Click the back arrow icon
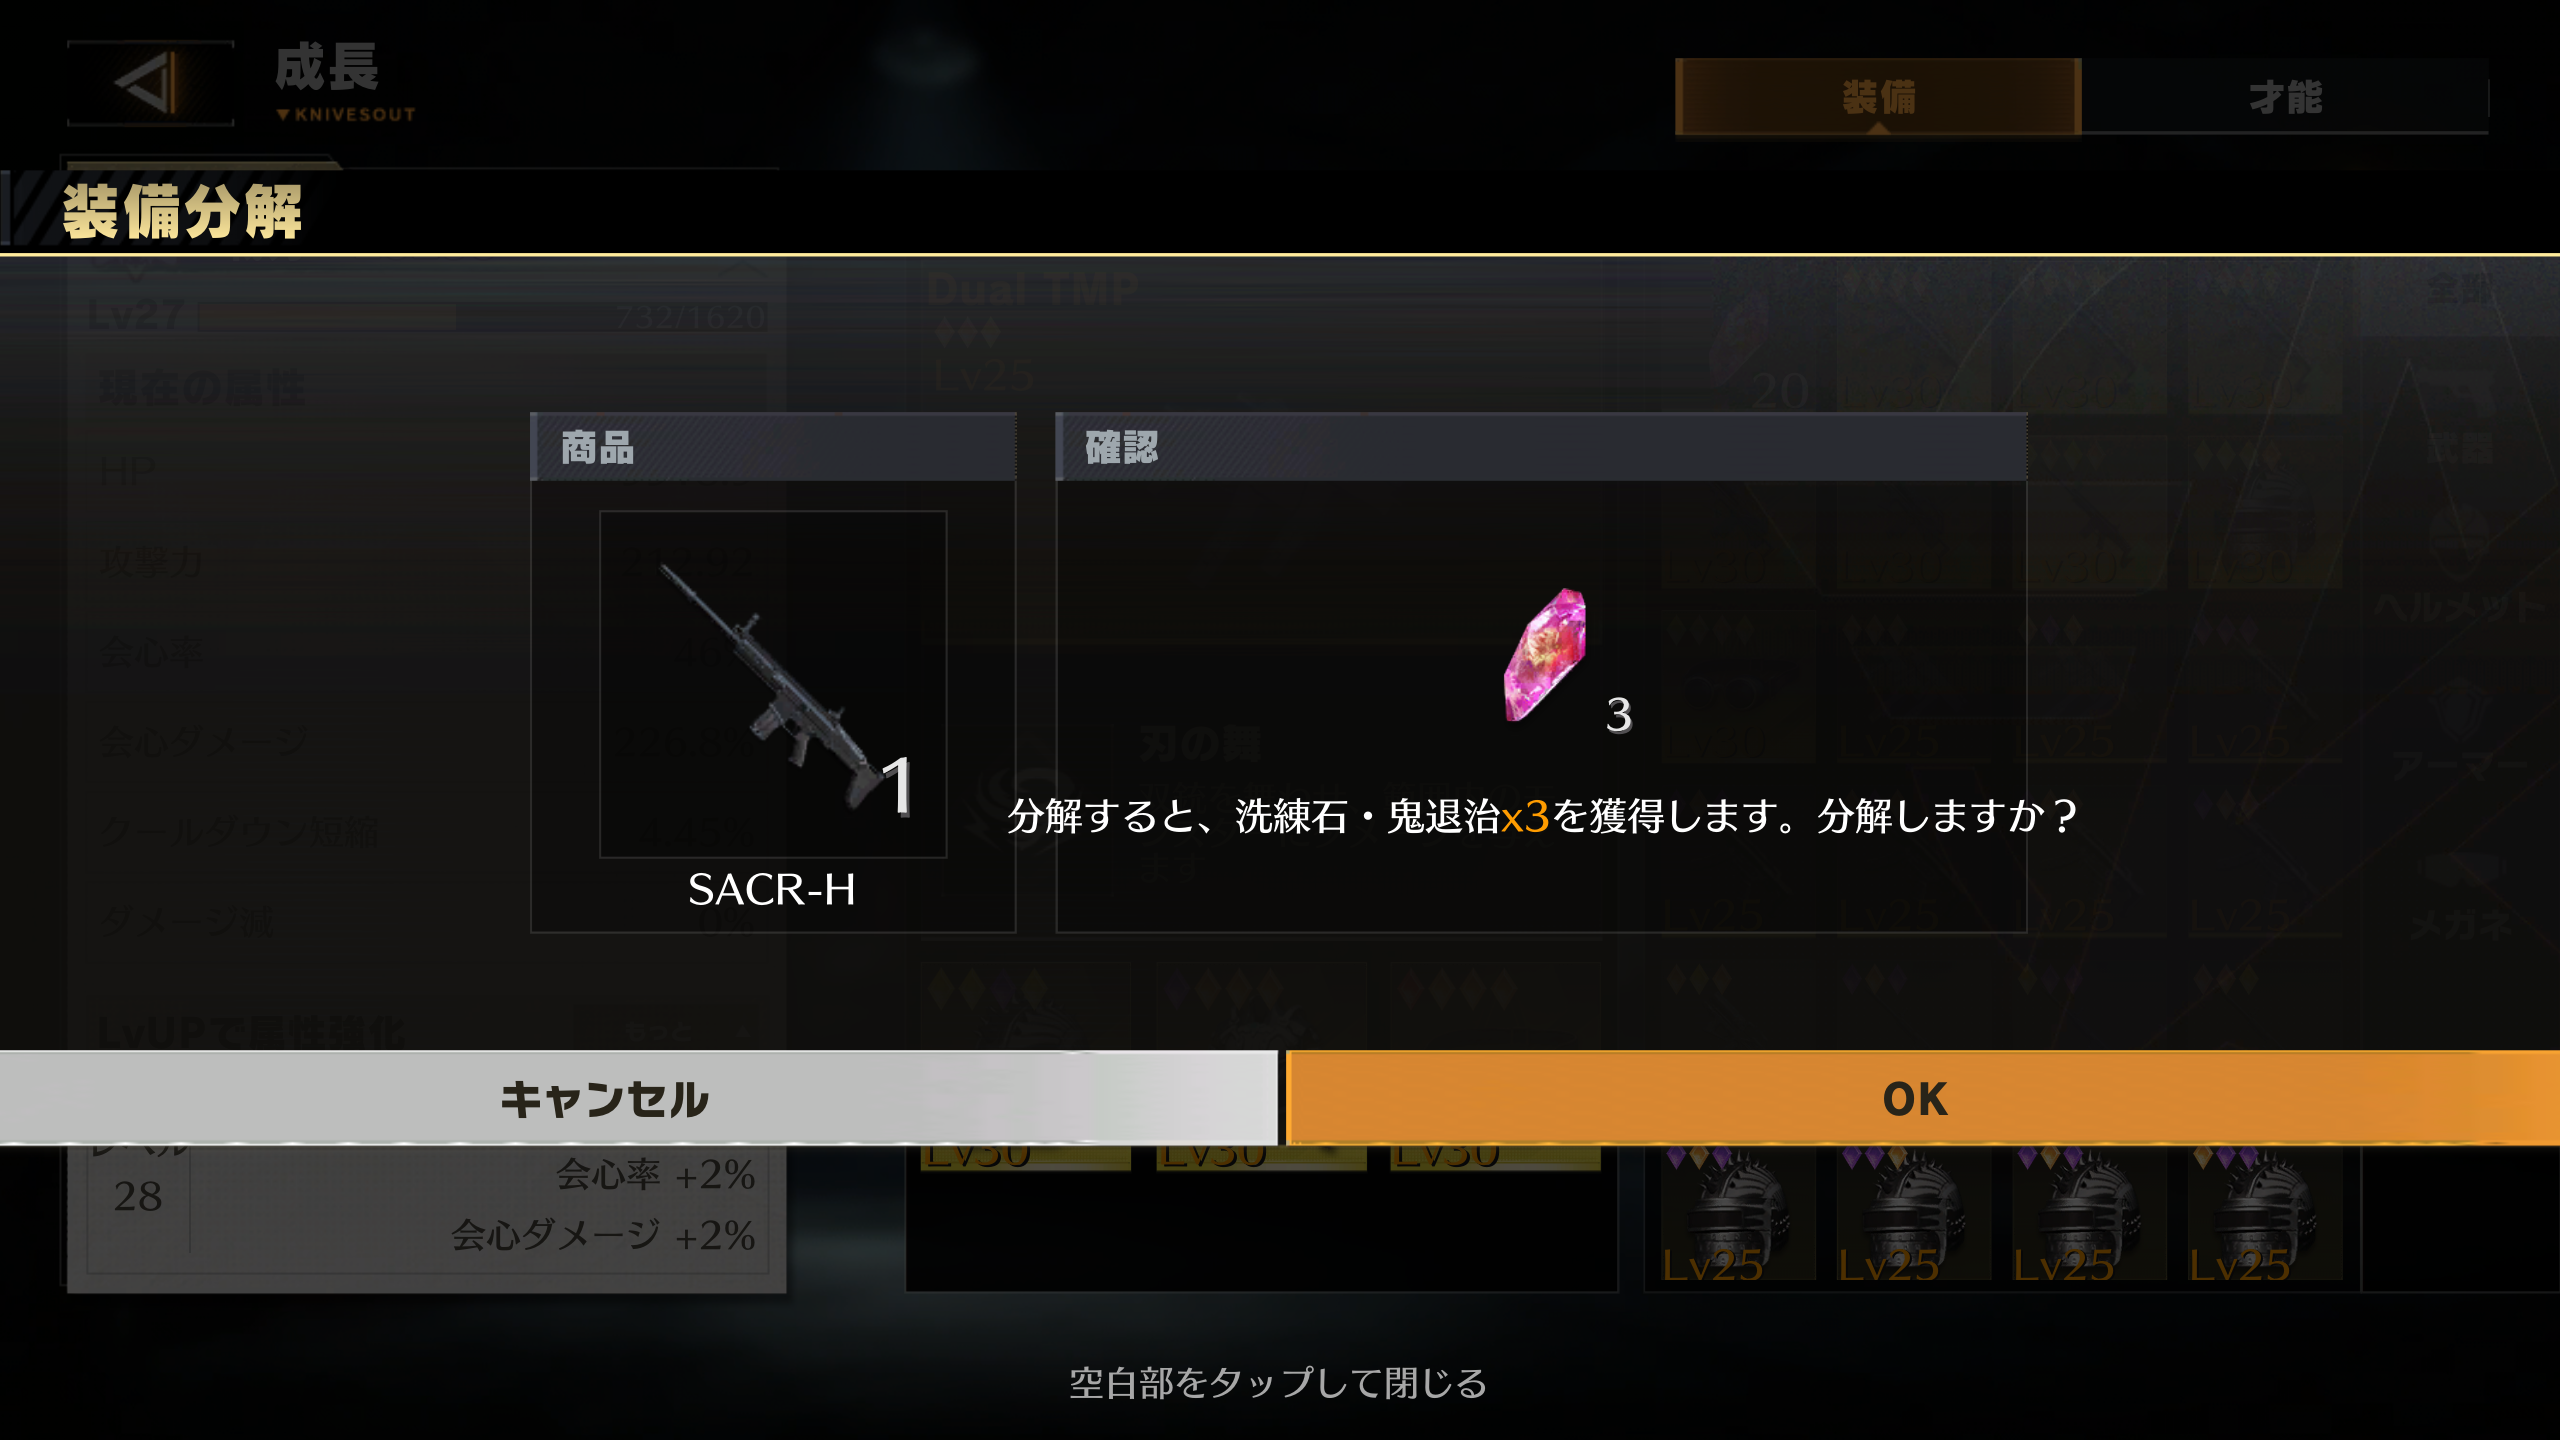Viewport: 2560px width, 1440px height. pos(150,83)
